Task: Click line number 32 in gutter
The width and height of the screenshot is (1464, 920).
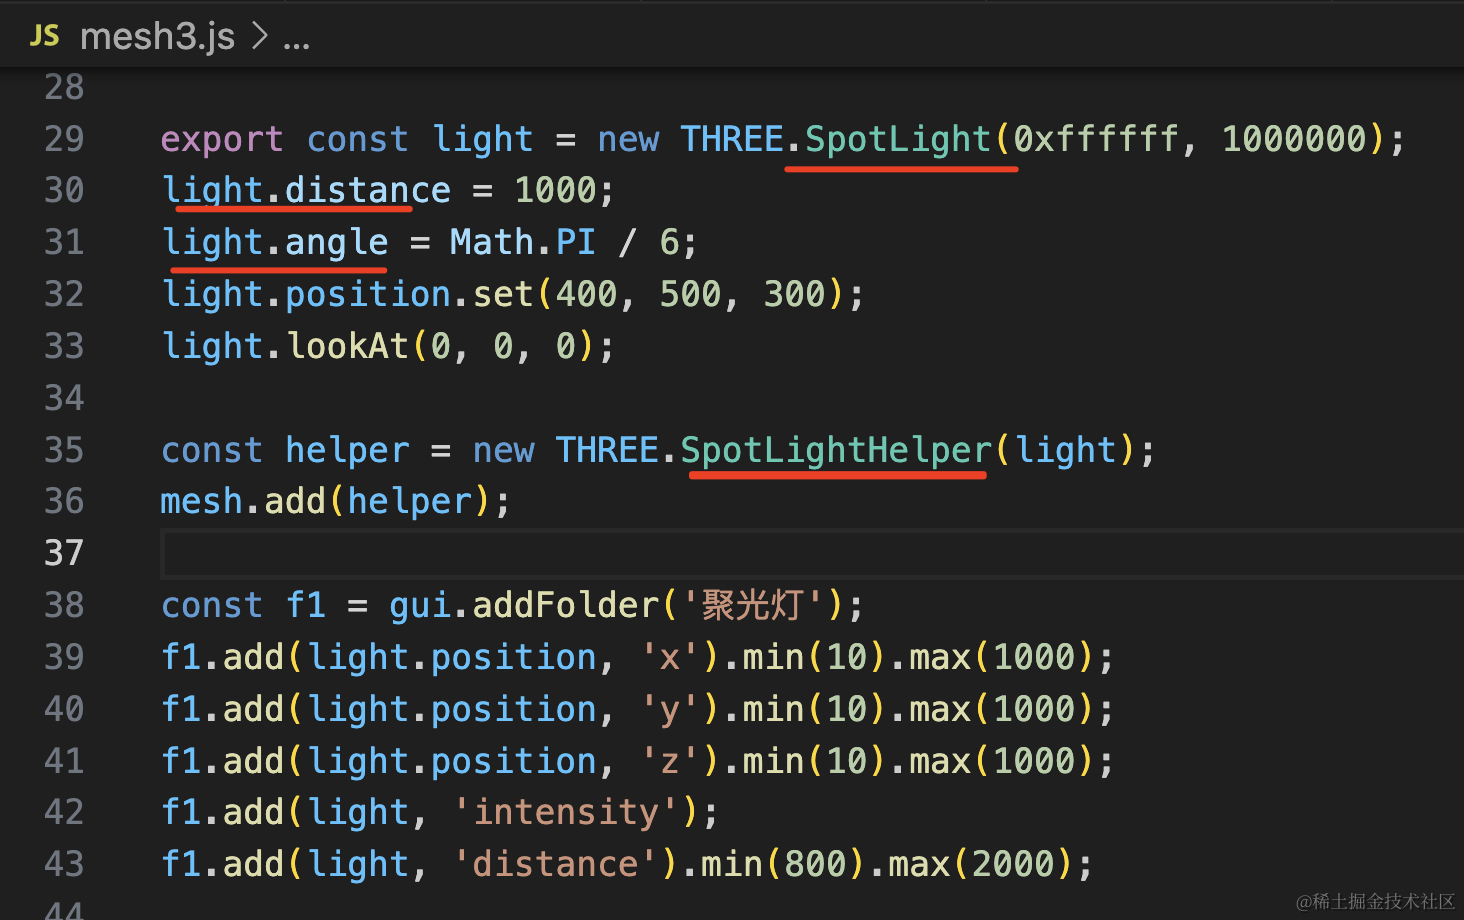Action: 64,294
